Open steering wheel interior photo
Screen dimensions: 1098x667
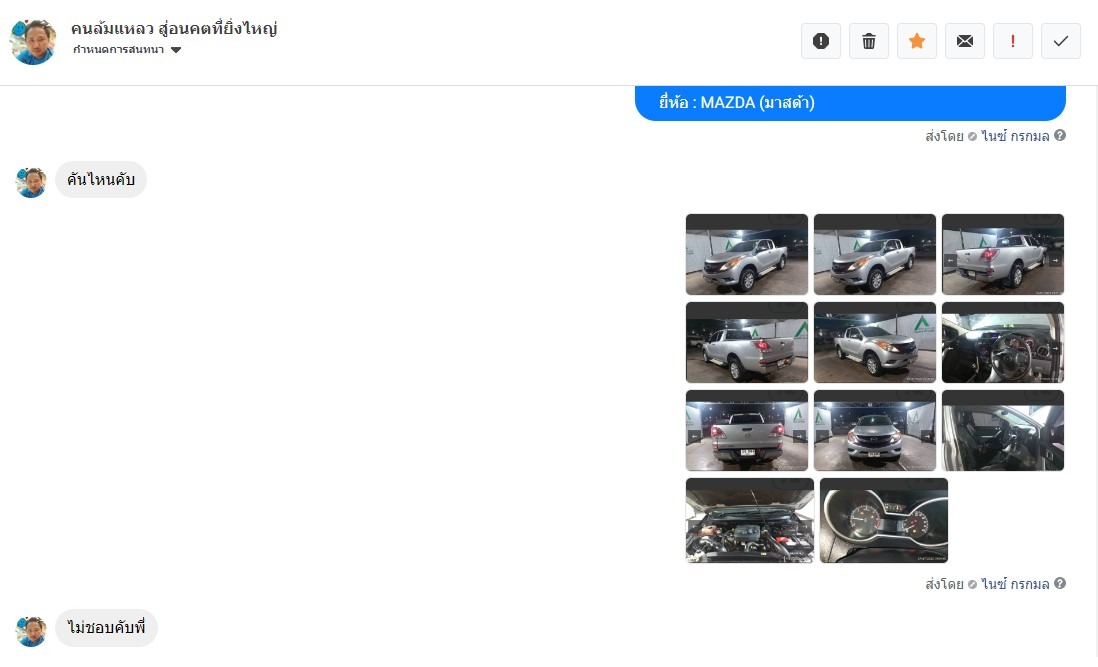coord(1003,342)
